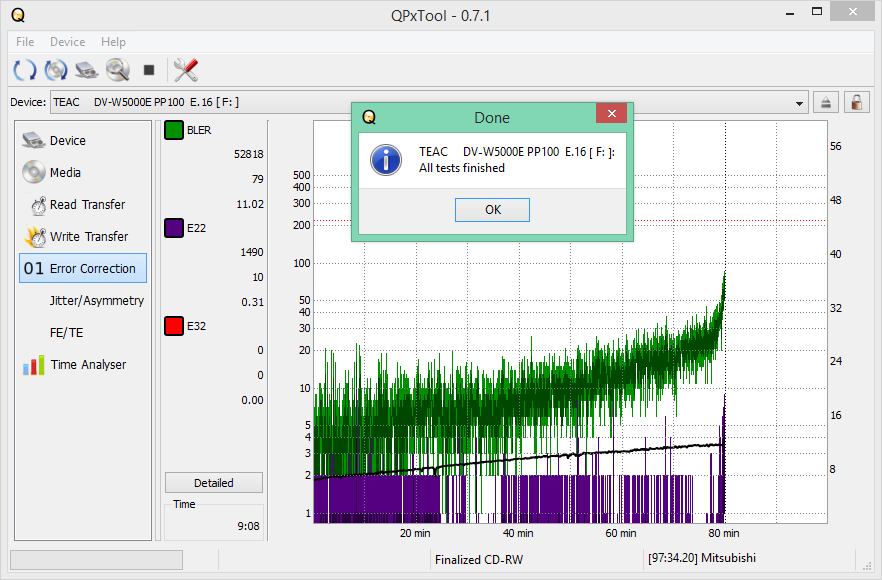Click the BLER average value 11.02
882x580 pixels.
click(x=250, y=204)
